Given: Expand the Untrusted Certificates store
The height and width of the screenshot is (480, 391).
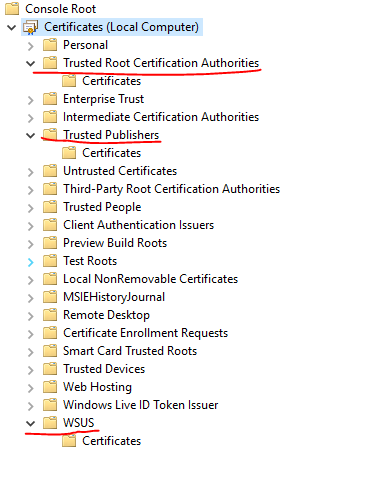Looking at the screenshot, I should [31, 172].
